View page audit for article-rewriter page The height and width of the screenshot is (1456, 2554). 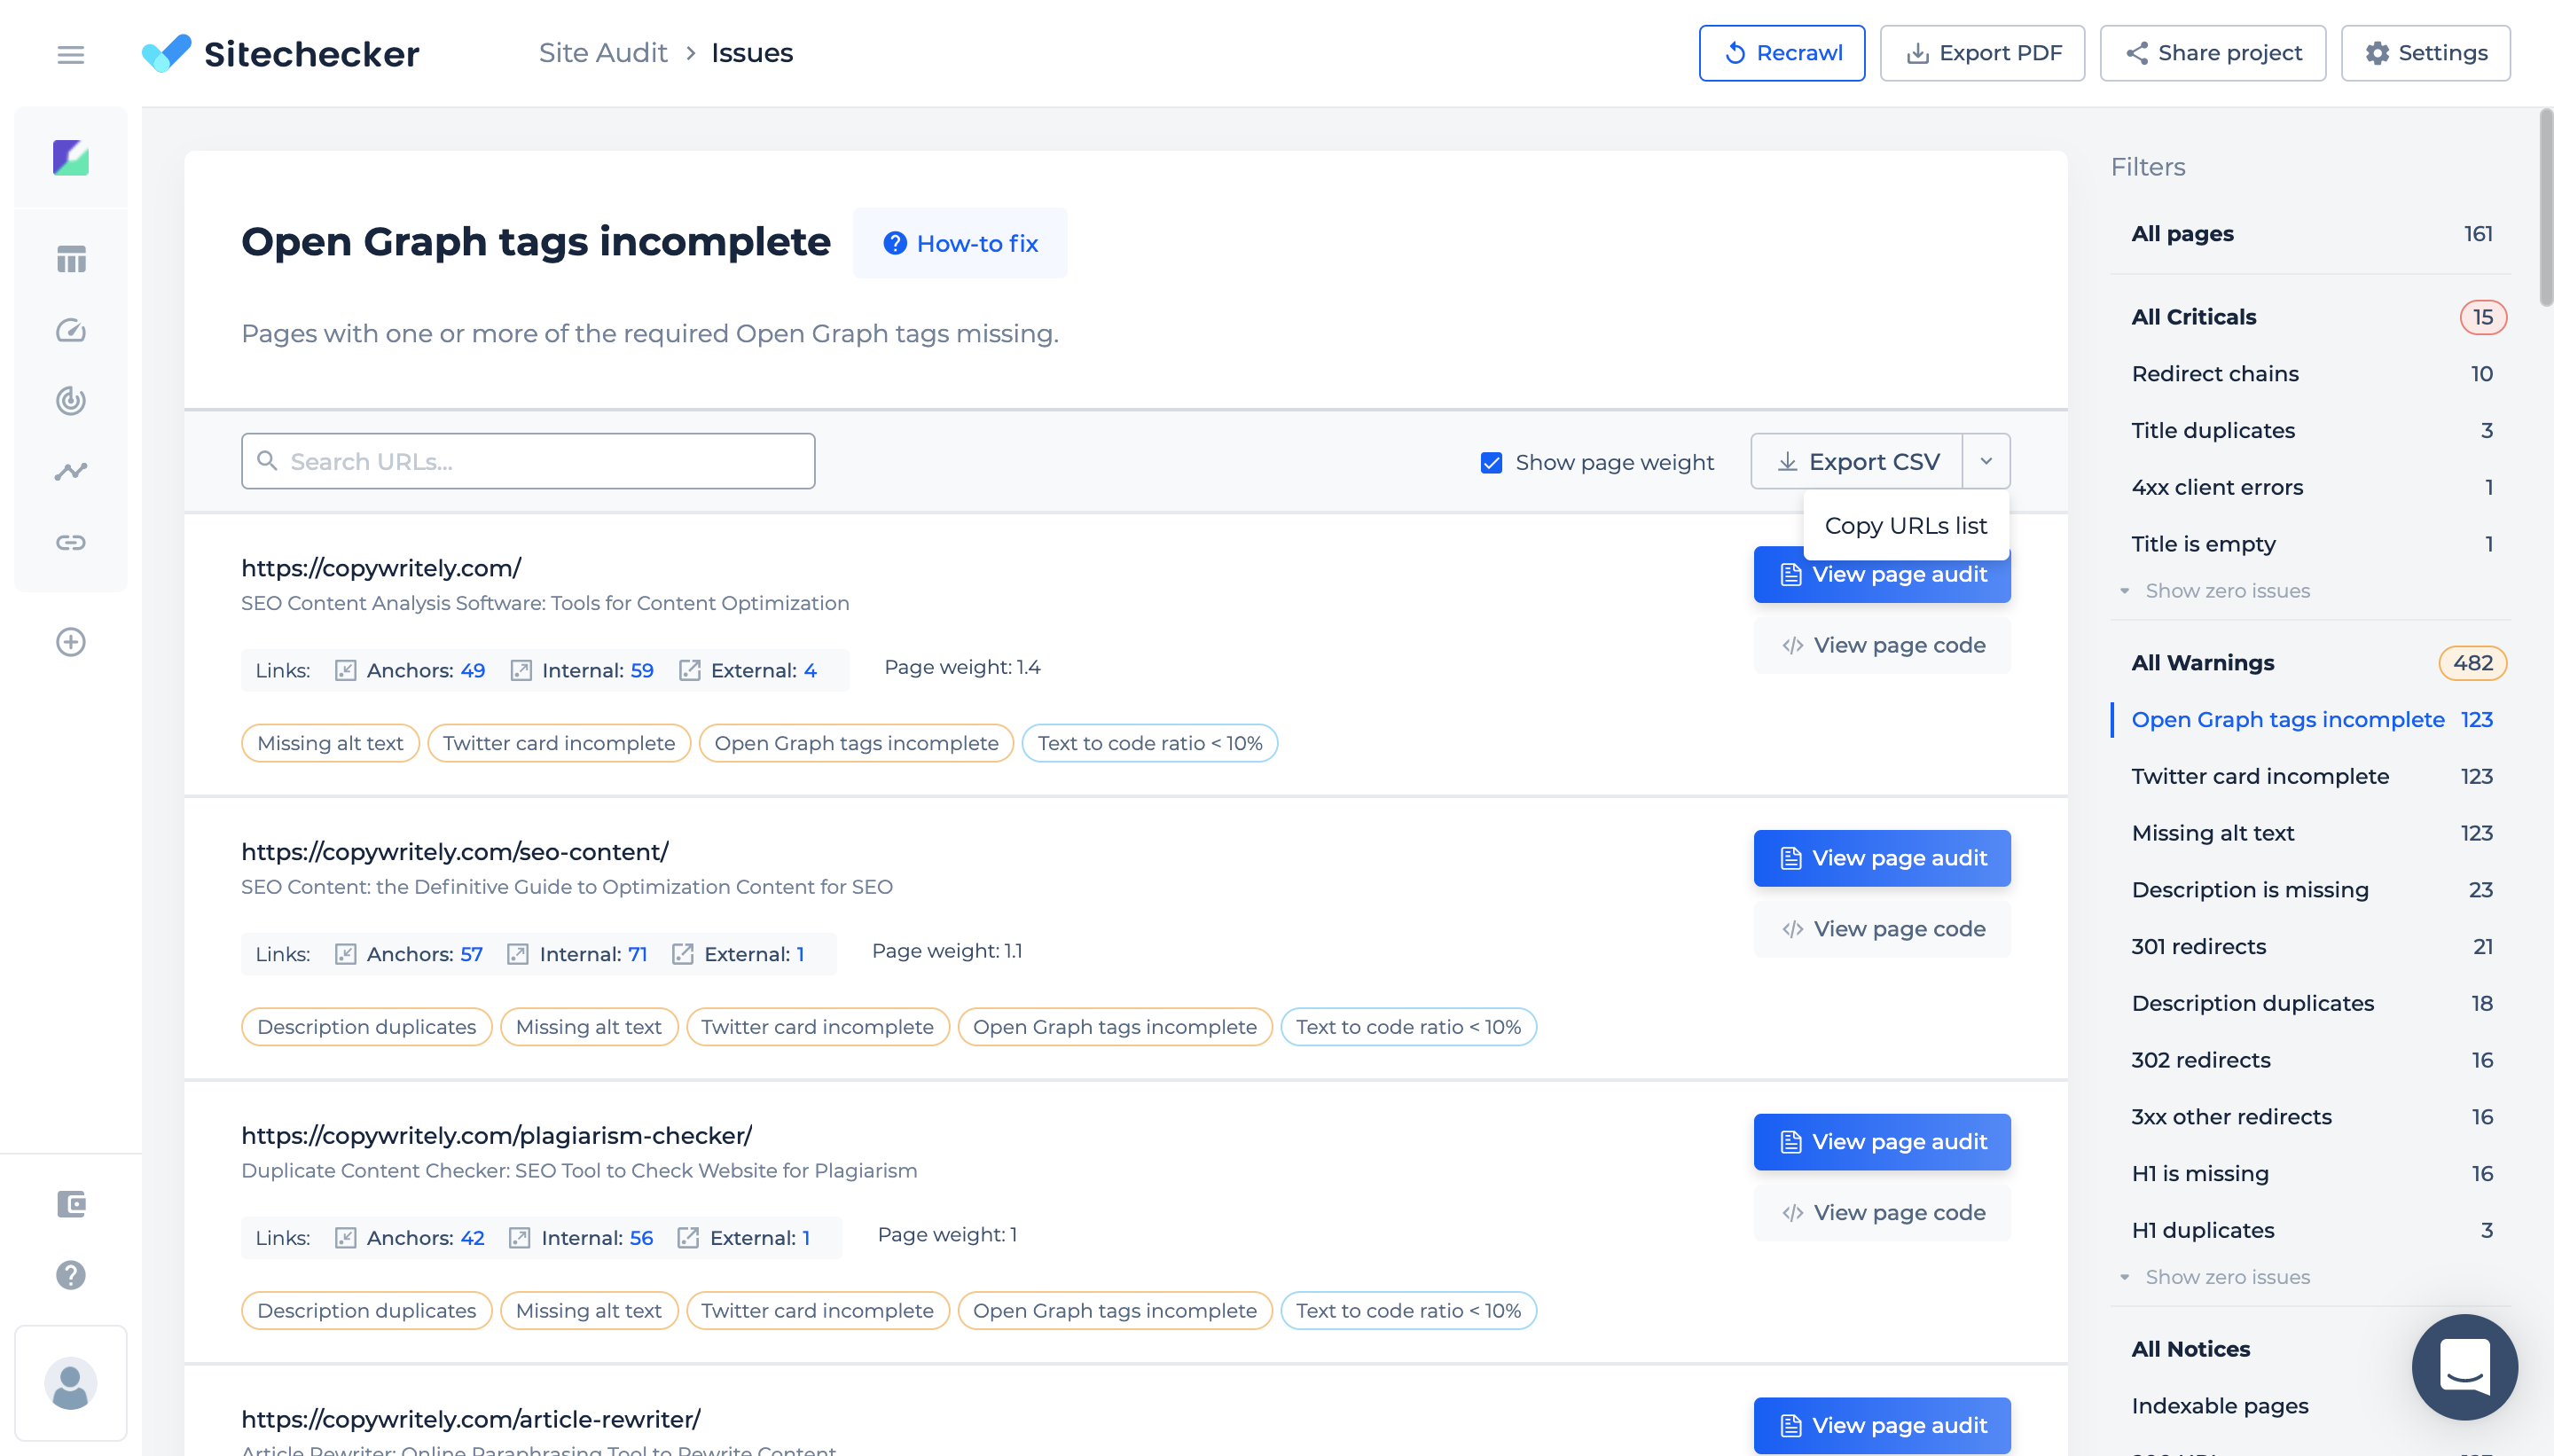[1882, 1426]
